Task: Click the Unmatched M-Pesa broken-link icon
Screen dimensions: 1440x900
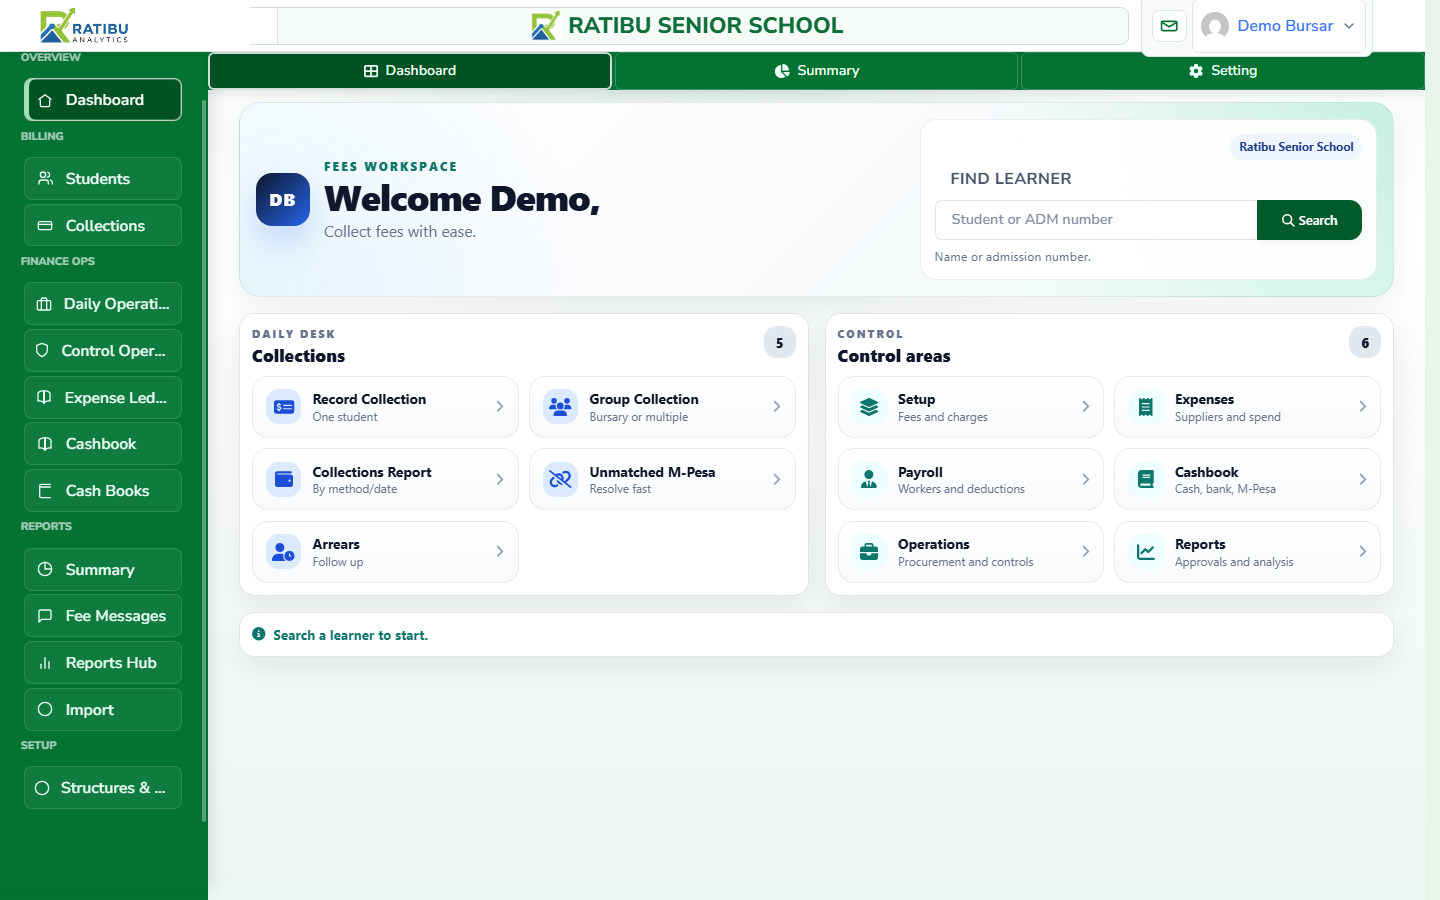Action: click(561, 480)
